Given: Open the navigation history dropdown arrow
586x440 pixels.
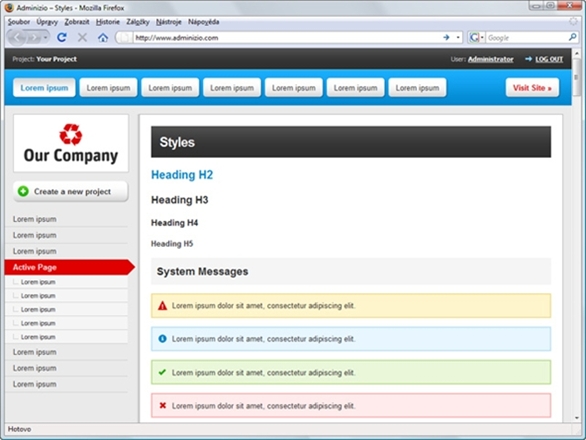Looking at the screenshot, I should 45,38.
